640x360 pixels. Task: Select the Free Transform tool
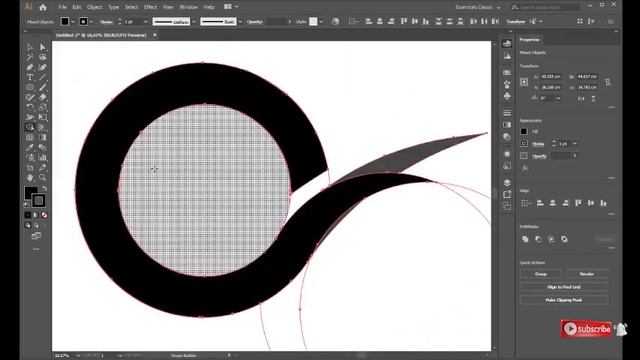(42, 117)
